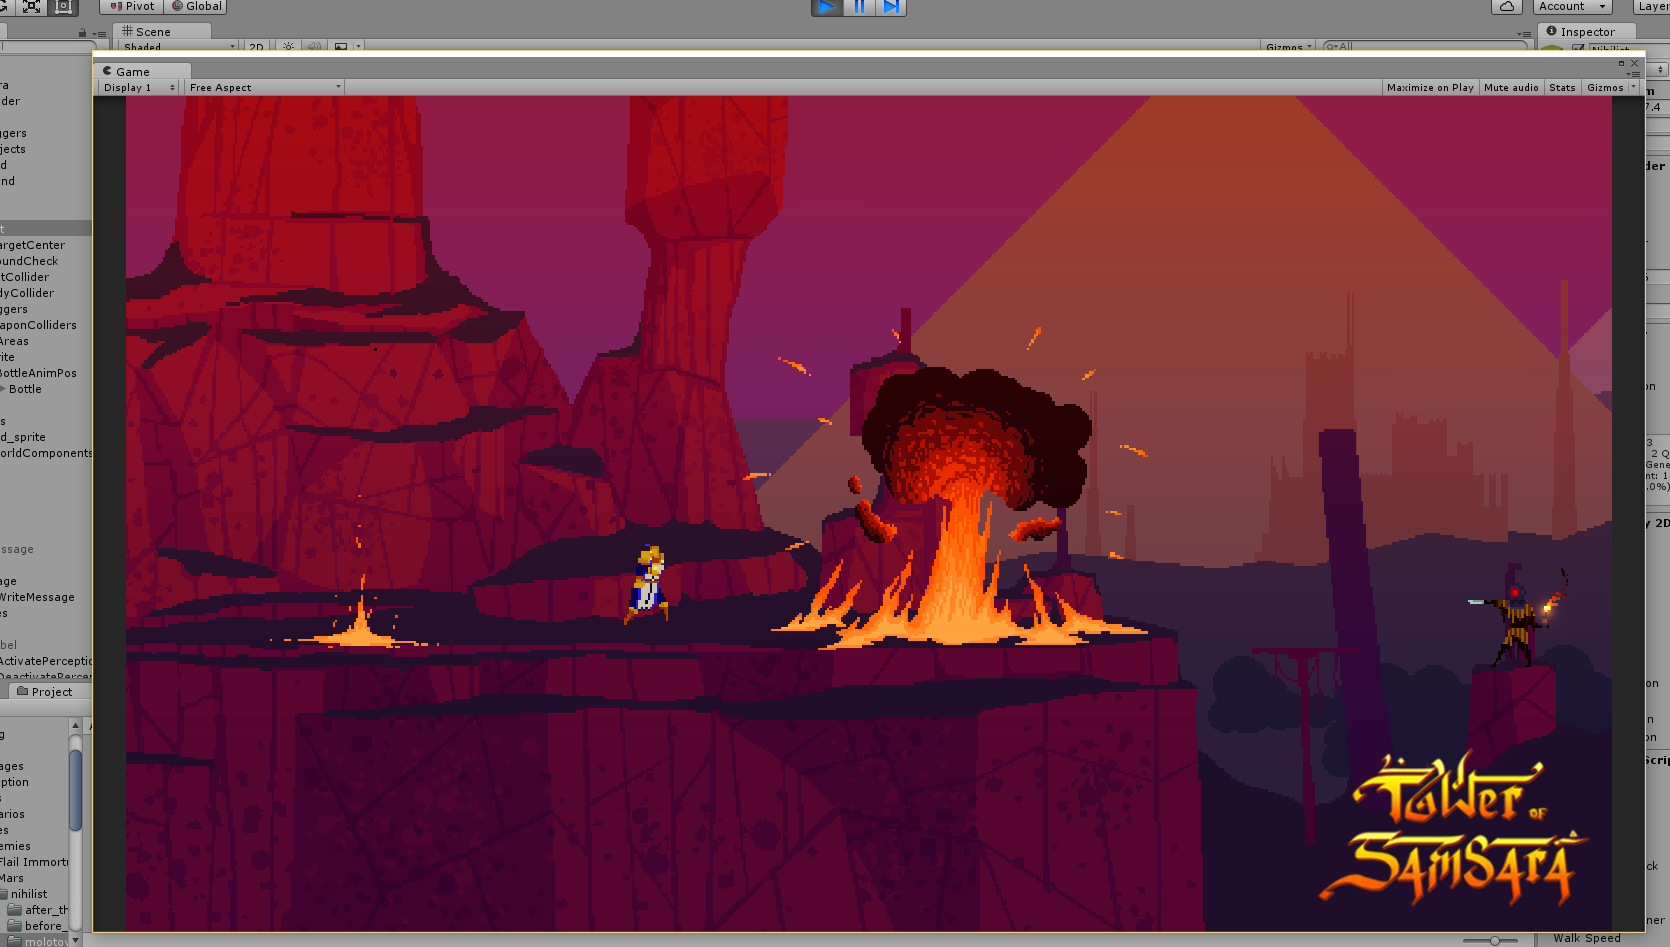1670x947 pixels.
Task: Select the Rect transform tool
Action: click(x=63, y=6)
